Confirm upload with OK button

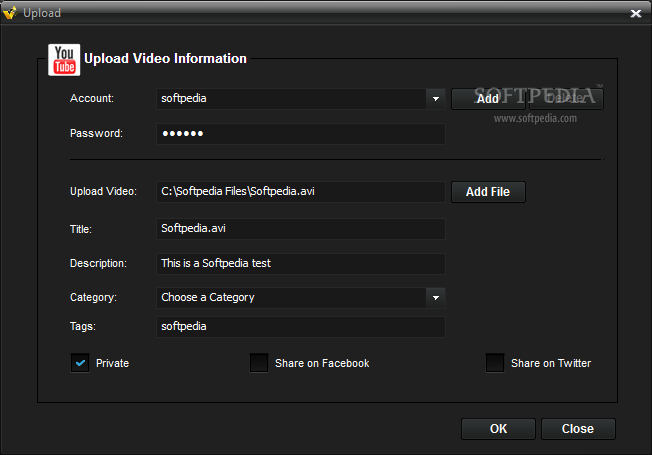(x=498, y=429)
